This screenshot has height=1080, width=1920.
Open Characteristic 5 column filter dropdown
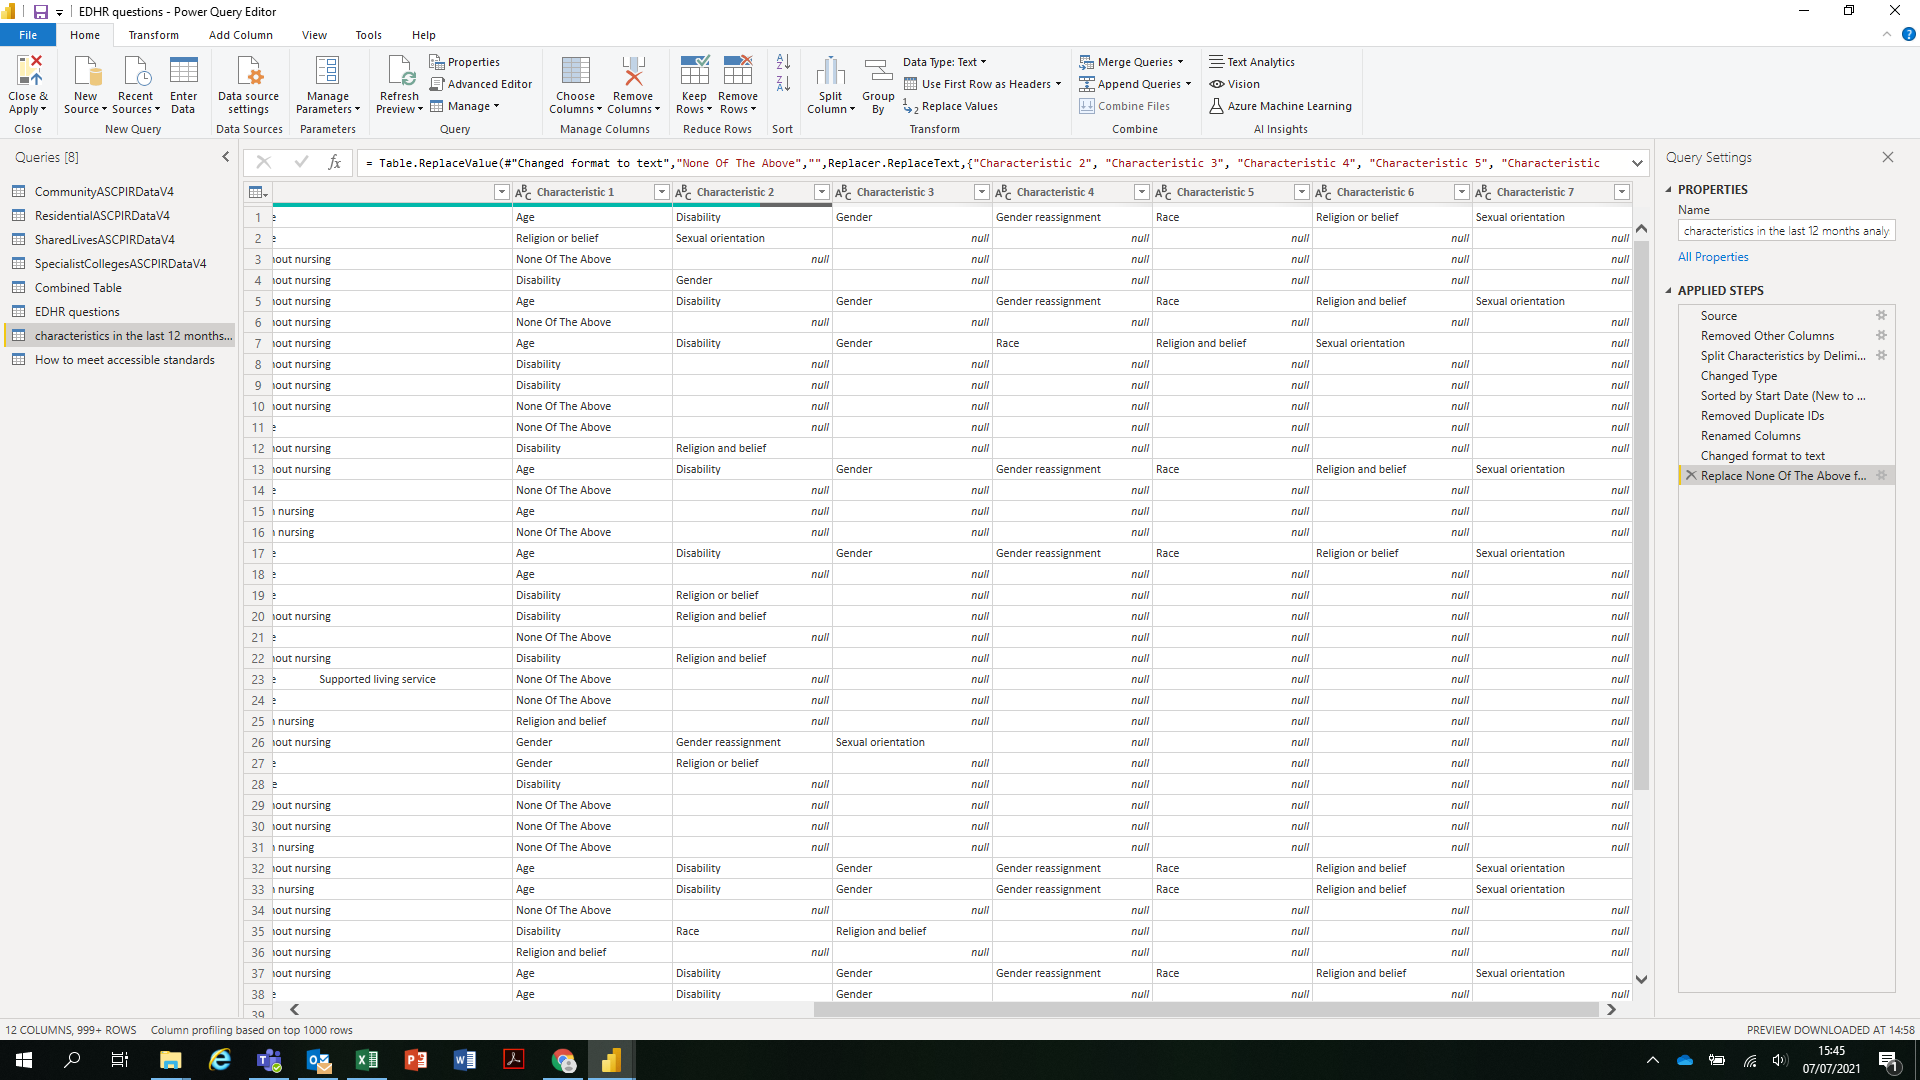(1301, 192)
